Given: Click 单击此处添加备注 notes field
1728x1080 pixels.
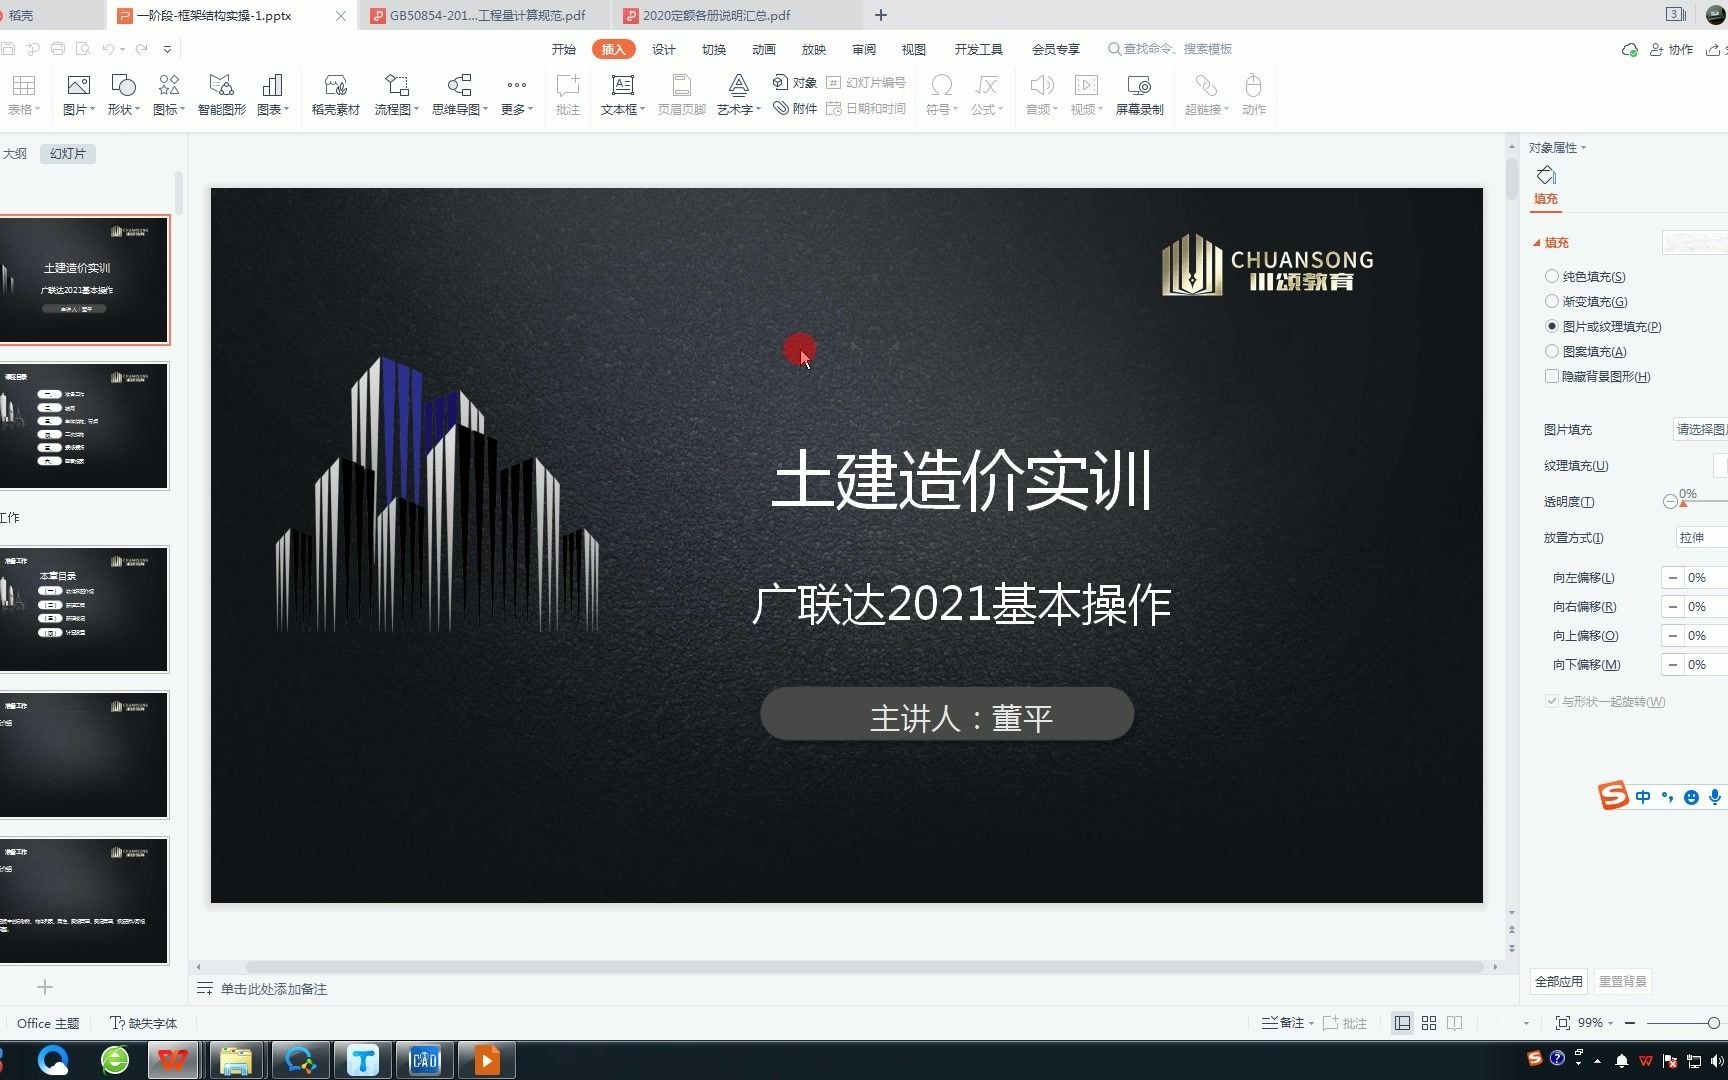Looking at the screenshot, I should [273, 989].
